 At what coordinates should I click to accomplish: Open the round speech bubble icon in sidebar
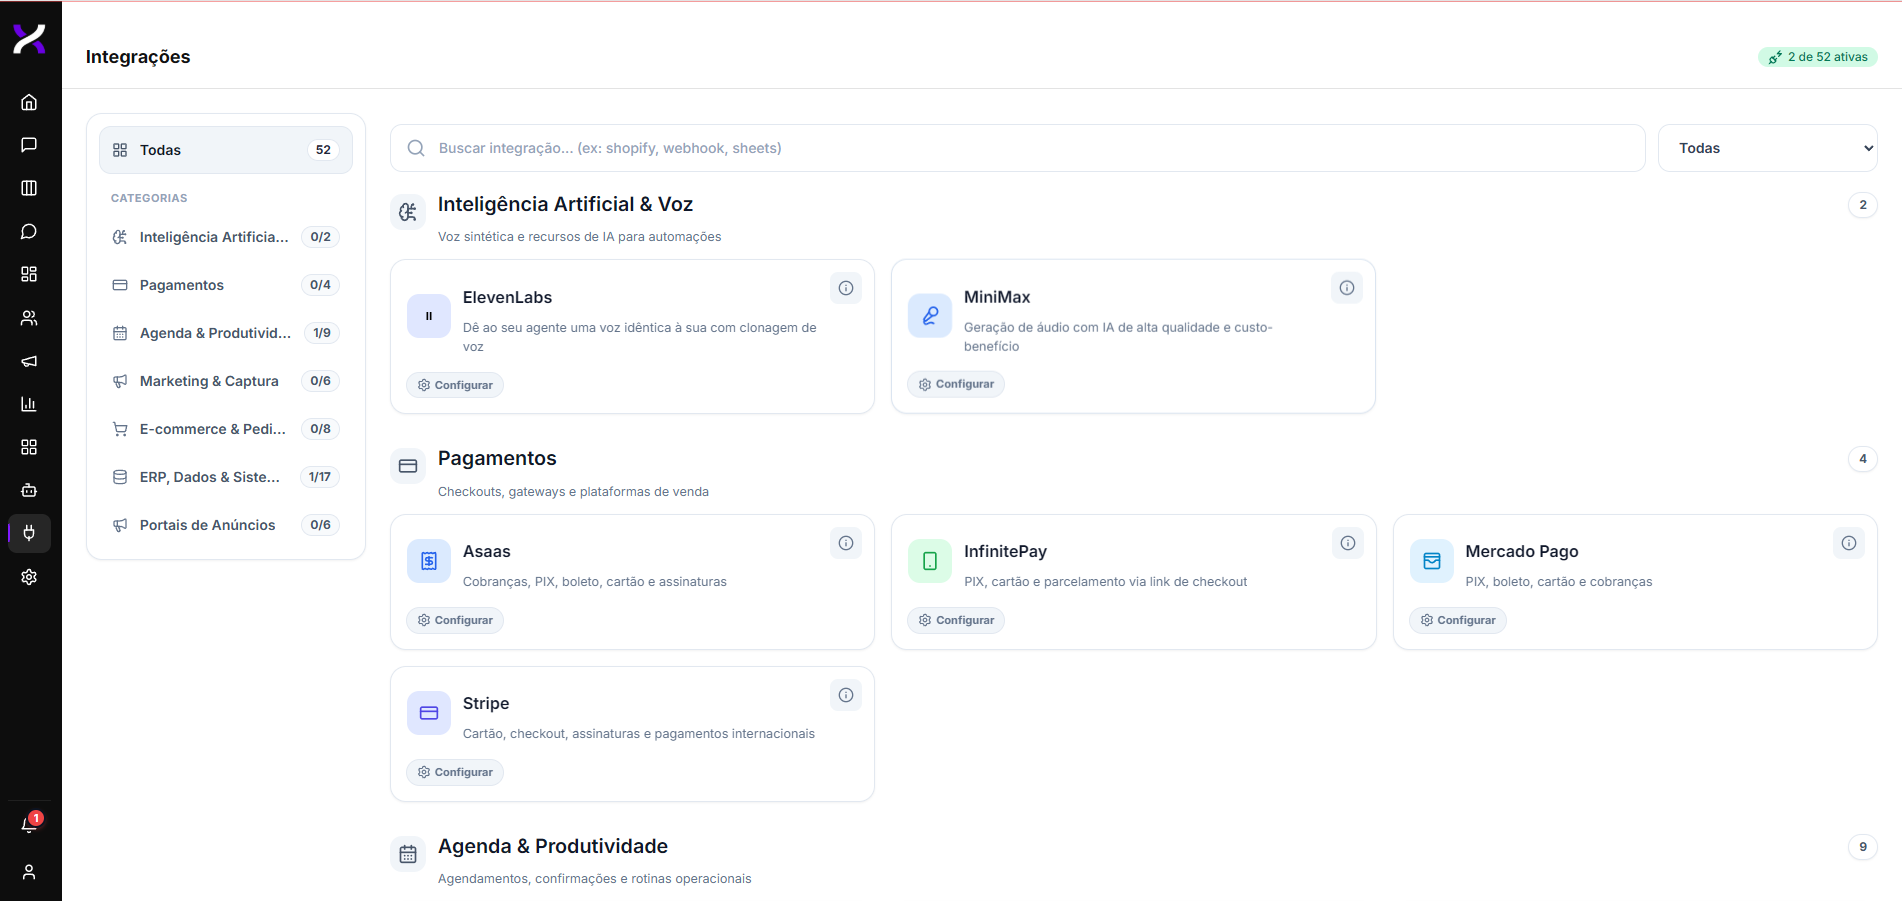tap(29, 231)
